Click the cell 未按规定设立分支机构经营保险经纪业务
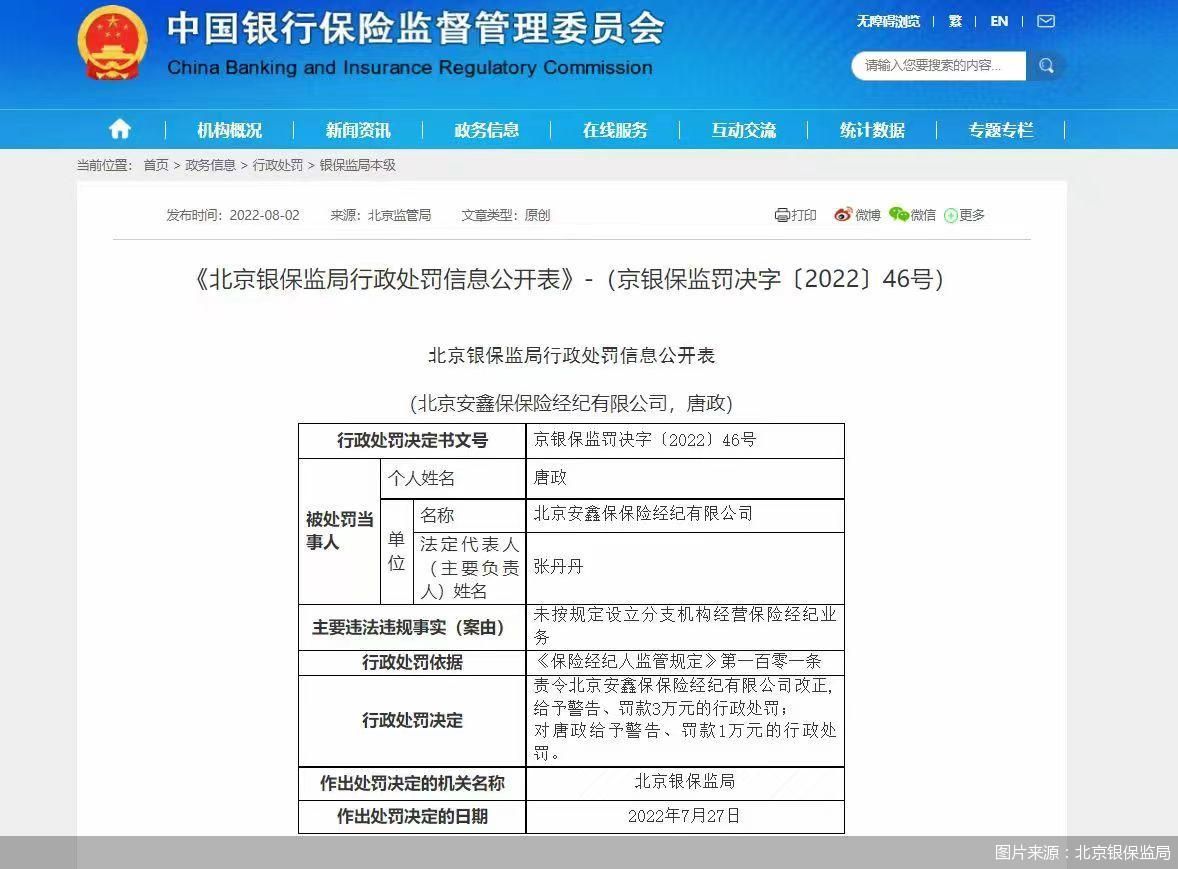 tap(684, 626)
